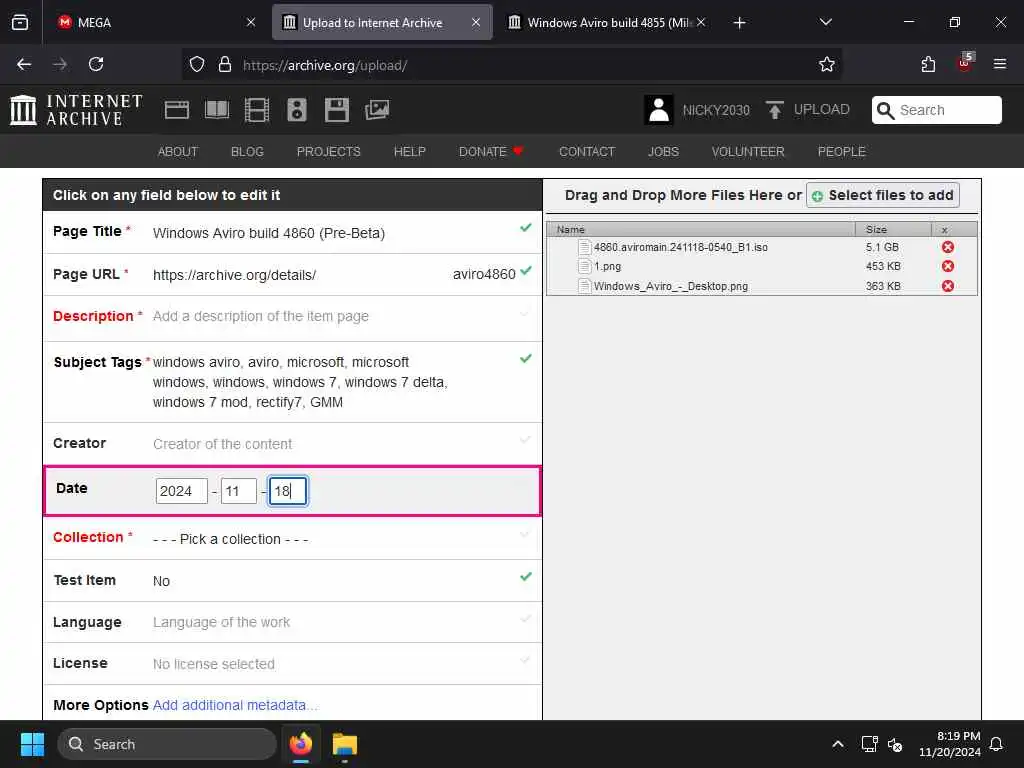
Task: Click the upload arrow icon
Action: (x=775, y=110)
